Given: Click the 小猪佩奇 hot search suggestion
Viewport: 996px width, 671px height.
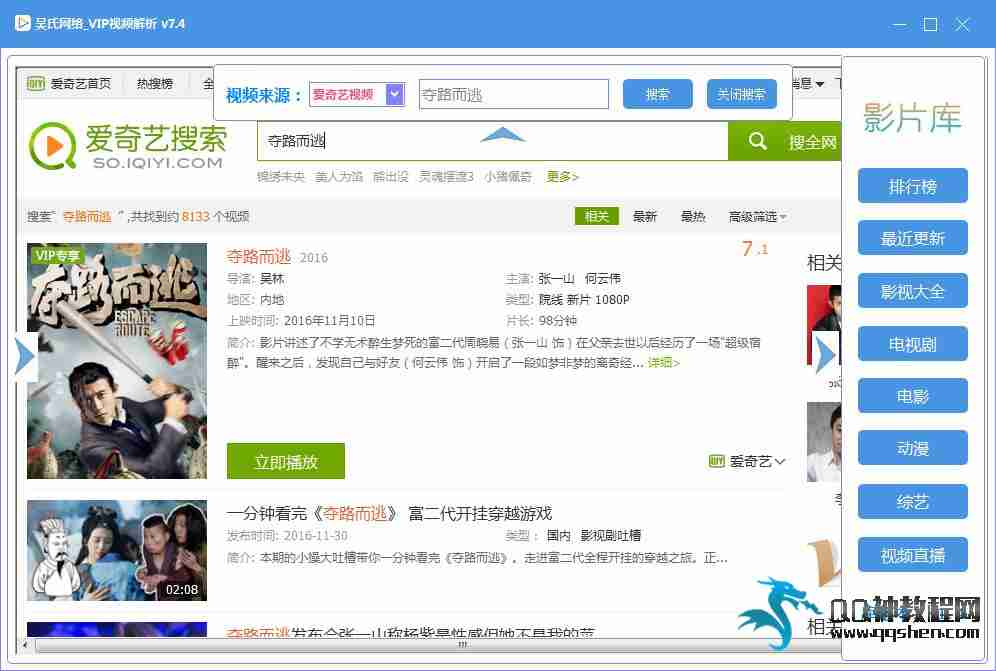Looking at the screenshot, I should click(x=508, y=177).
